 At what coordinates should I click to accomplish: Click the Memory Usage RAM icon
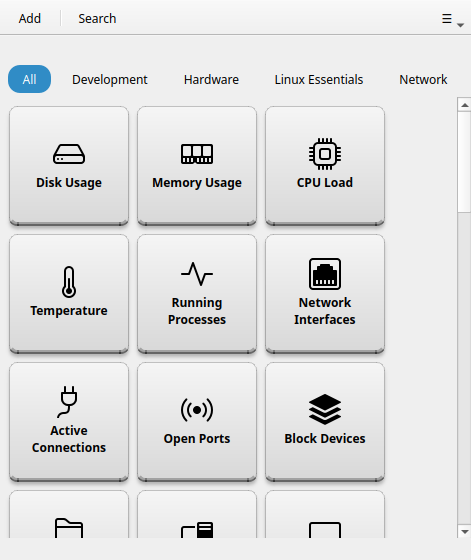197,154
